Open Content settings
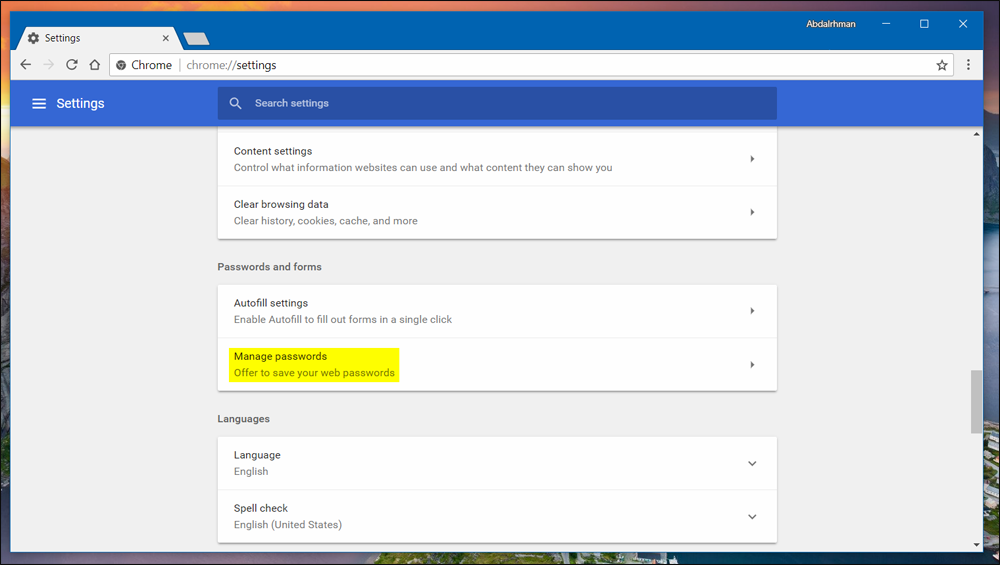Screen dimensions: 1000x565 coord(497,159)
